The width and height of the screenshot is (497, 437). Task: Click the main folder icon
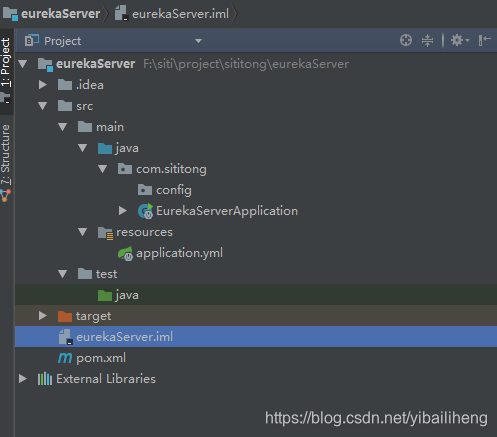[x=85, y=127]
